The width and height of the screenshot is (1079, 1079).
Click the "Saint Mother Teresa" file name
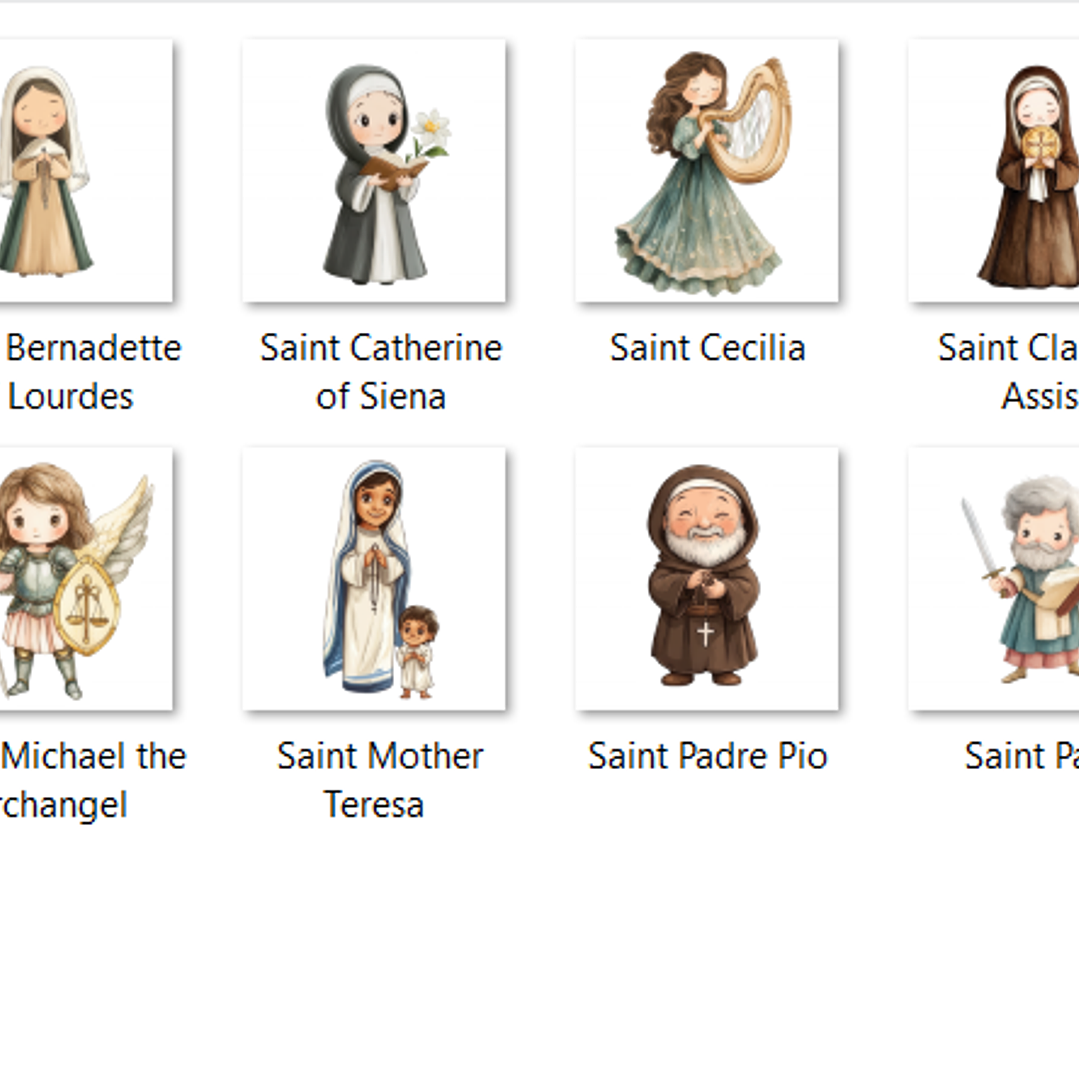click(378, 780)
